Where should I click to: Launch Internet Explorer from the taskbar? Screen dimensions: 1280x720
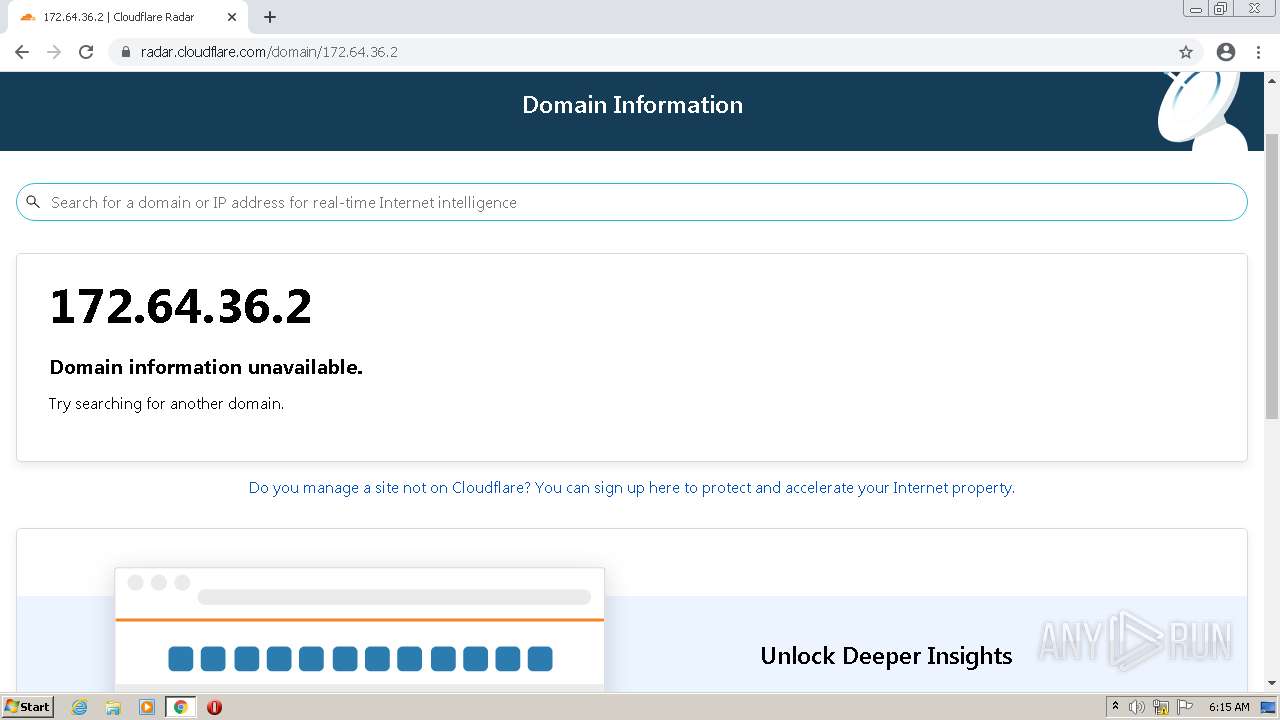(80, 707)
